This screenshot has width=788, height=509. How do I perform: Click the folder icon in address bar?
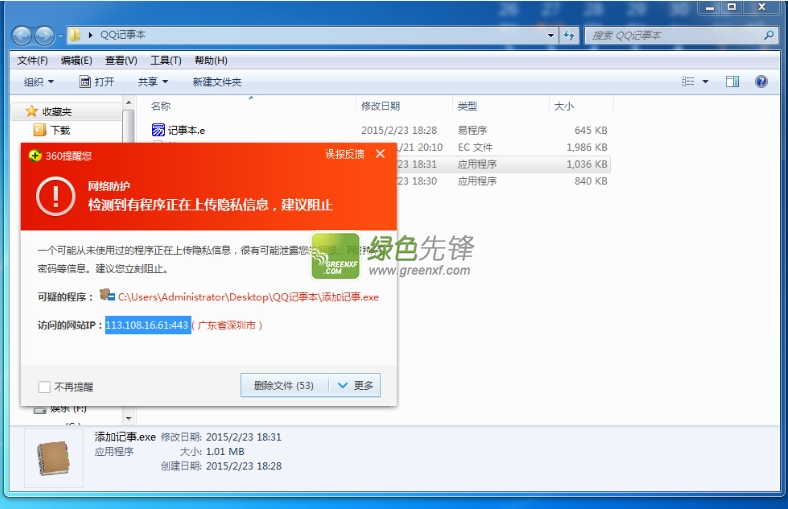74,35
